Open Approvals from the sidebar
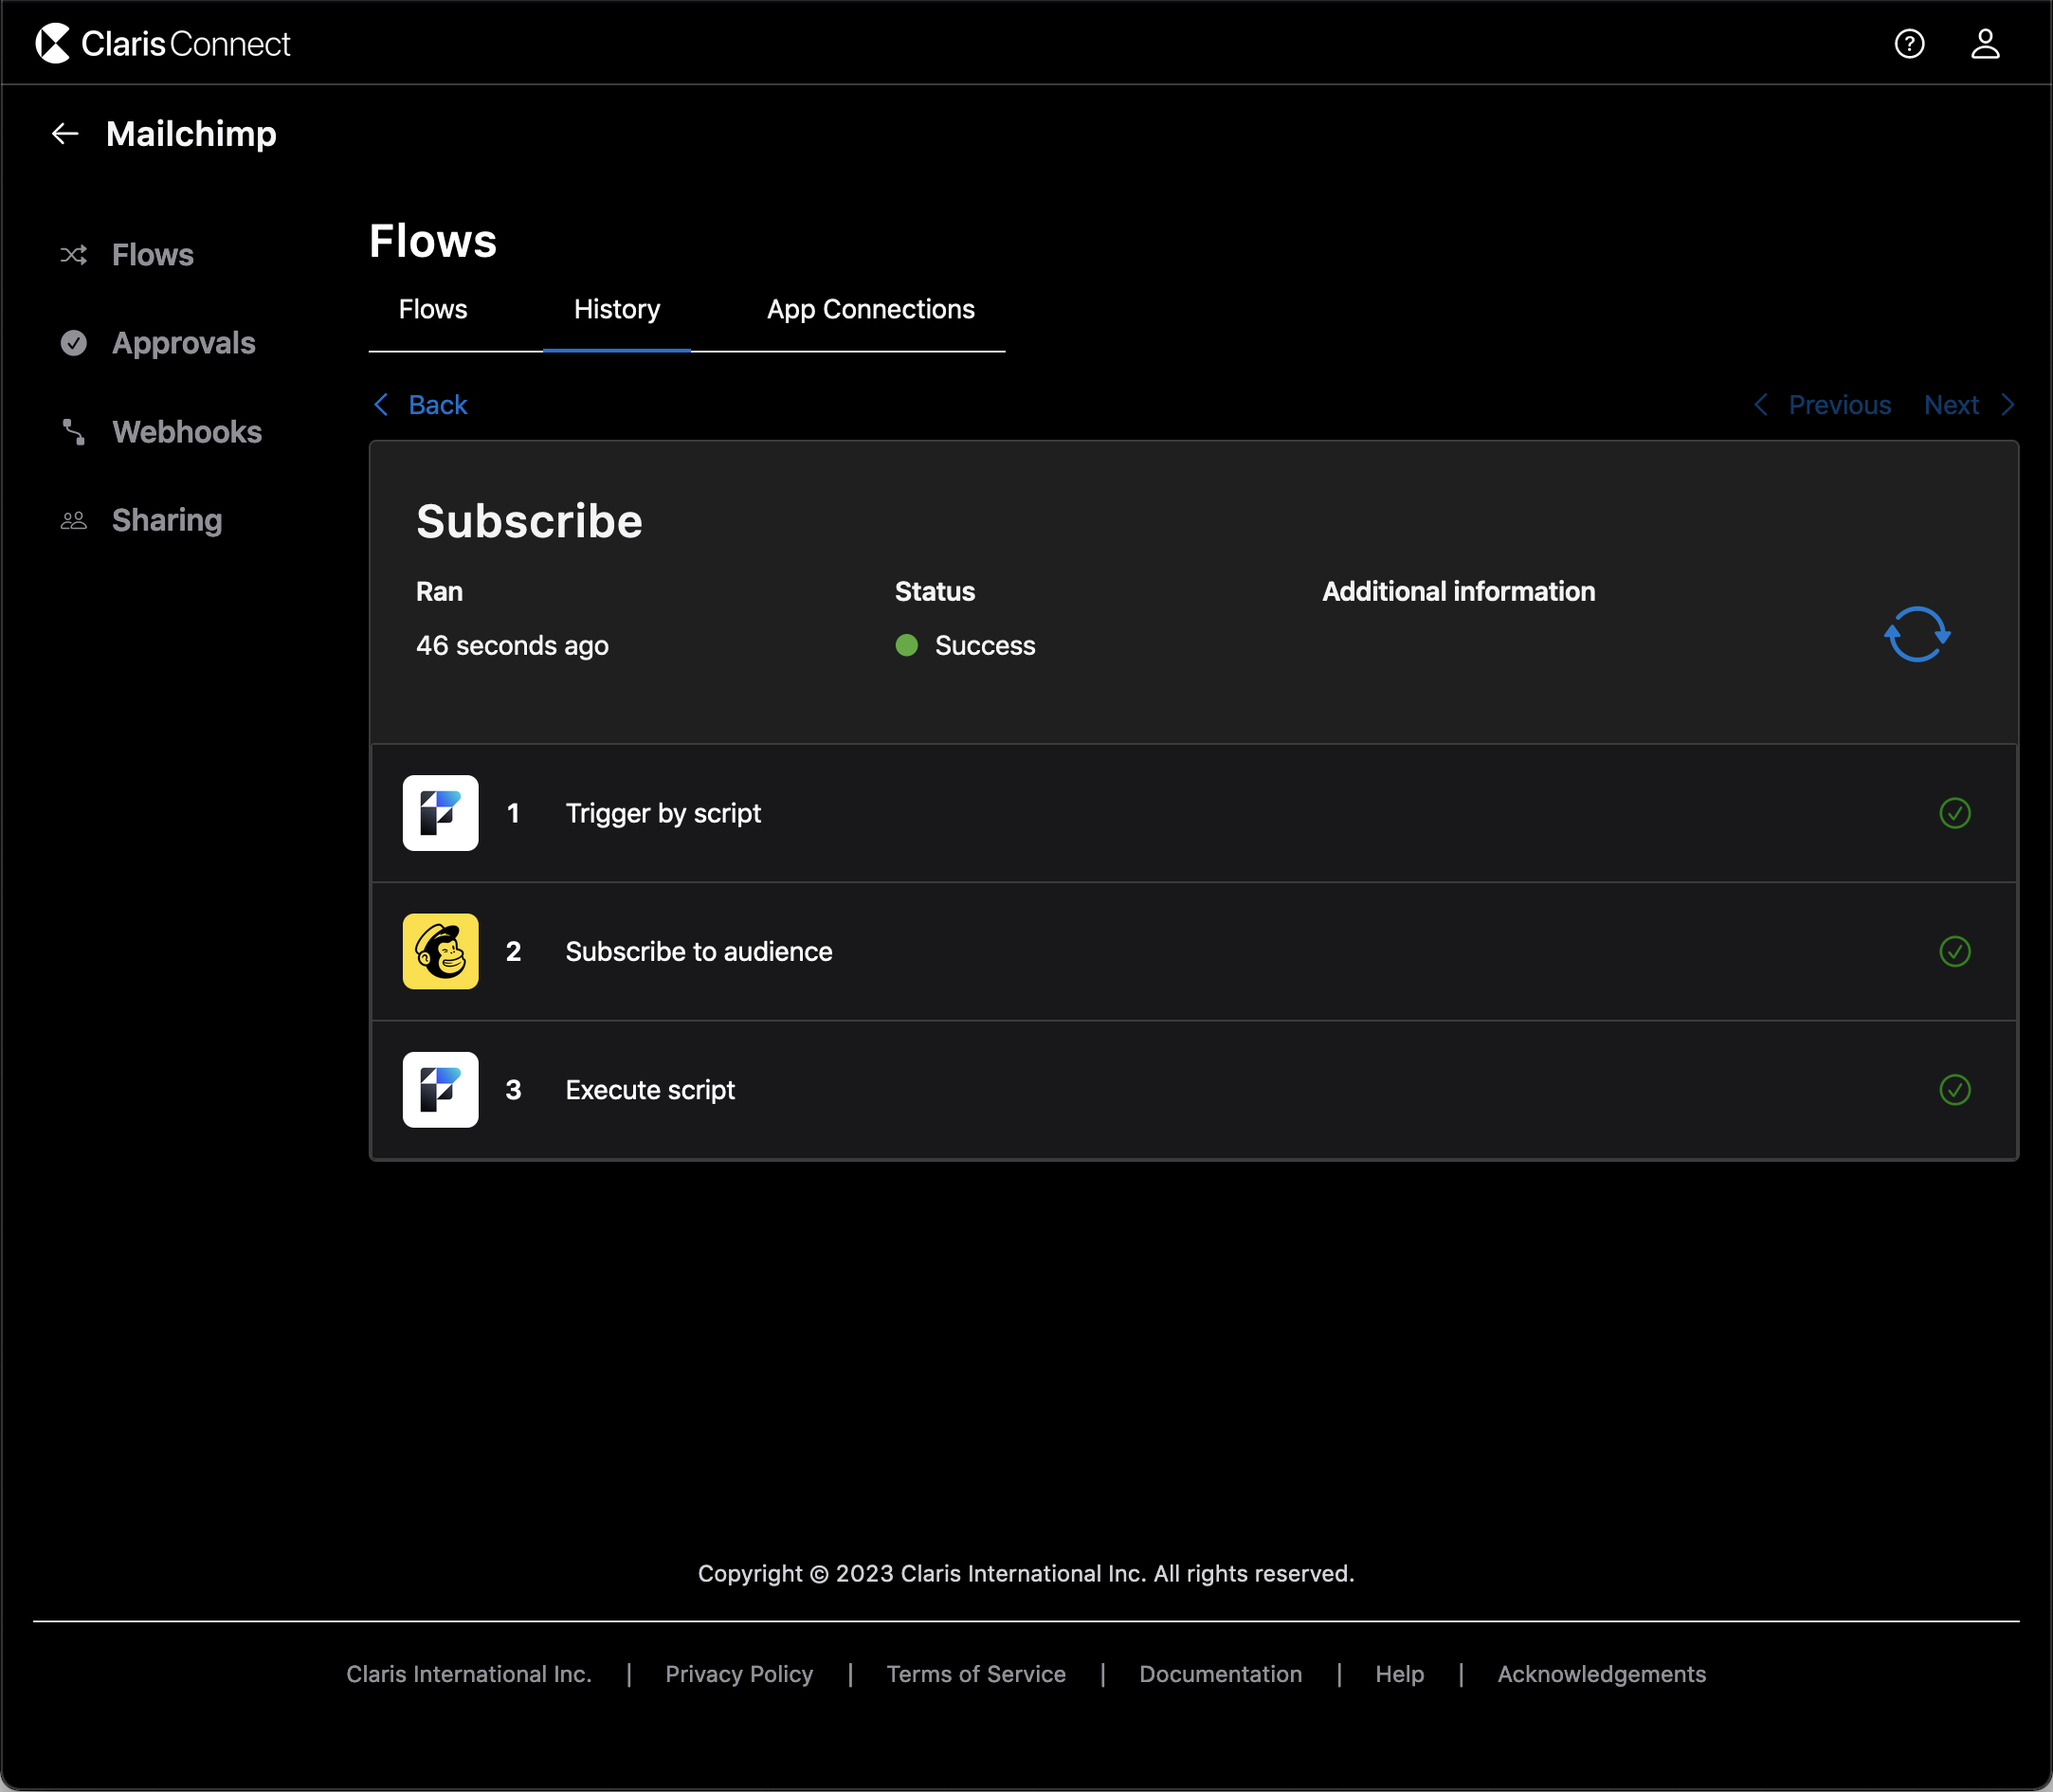Viewport: 2053px width, 1792px height. 183,343
